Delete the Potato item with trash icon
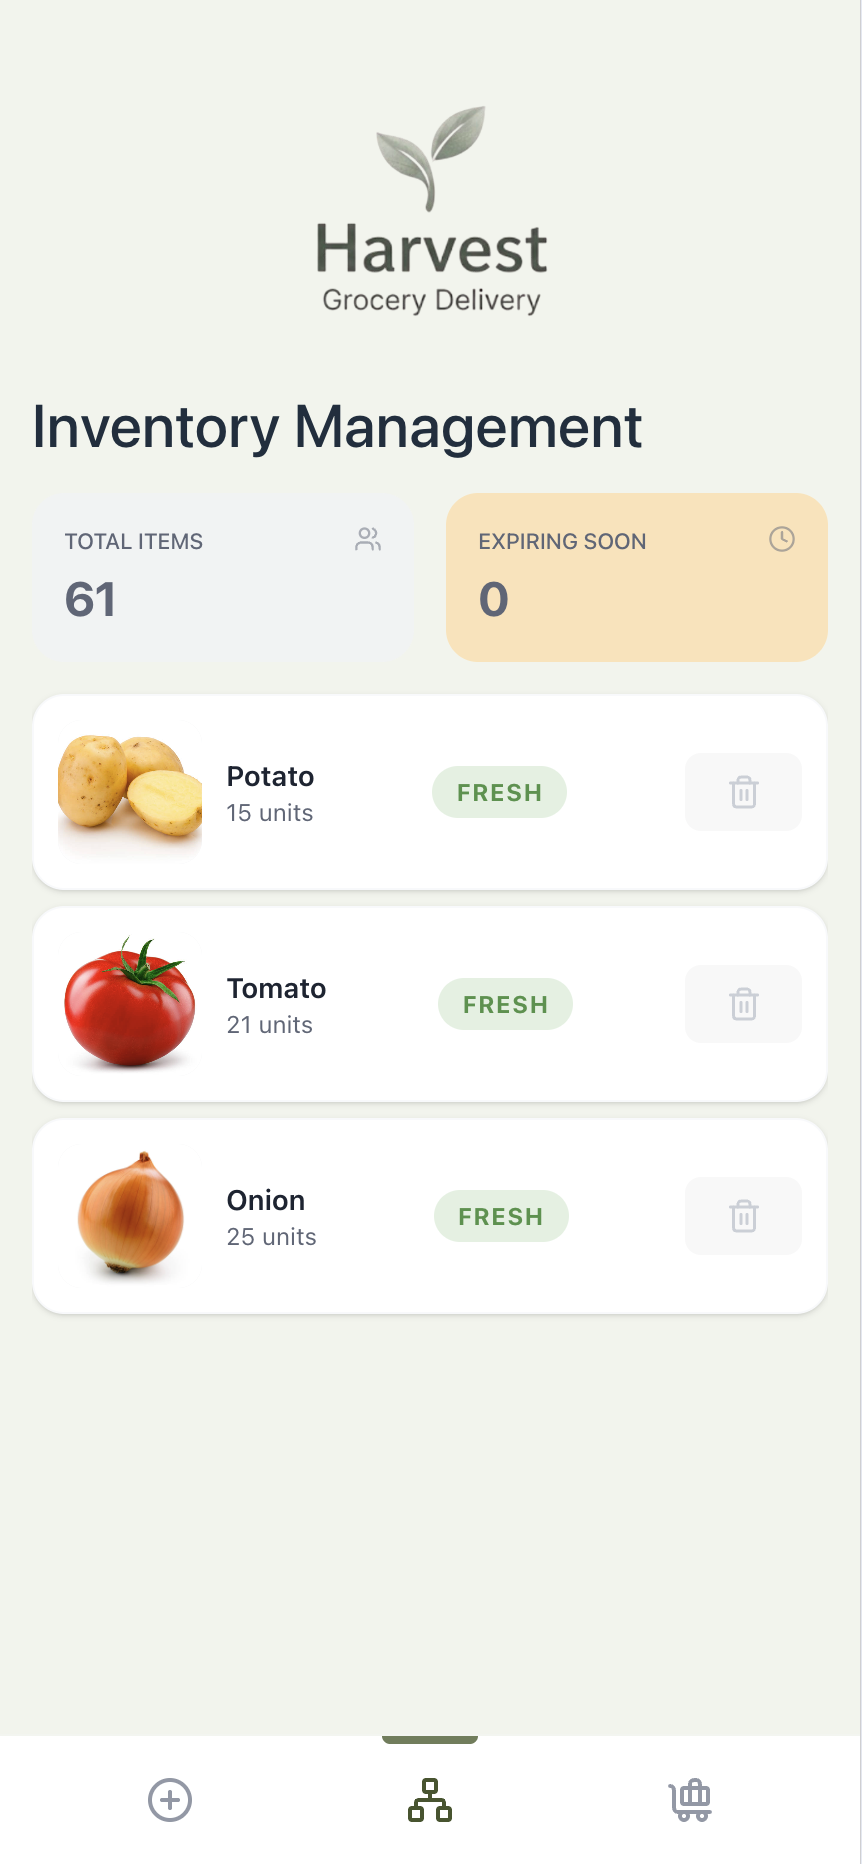862x1864 pixels. pos(743,792)
